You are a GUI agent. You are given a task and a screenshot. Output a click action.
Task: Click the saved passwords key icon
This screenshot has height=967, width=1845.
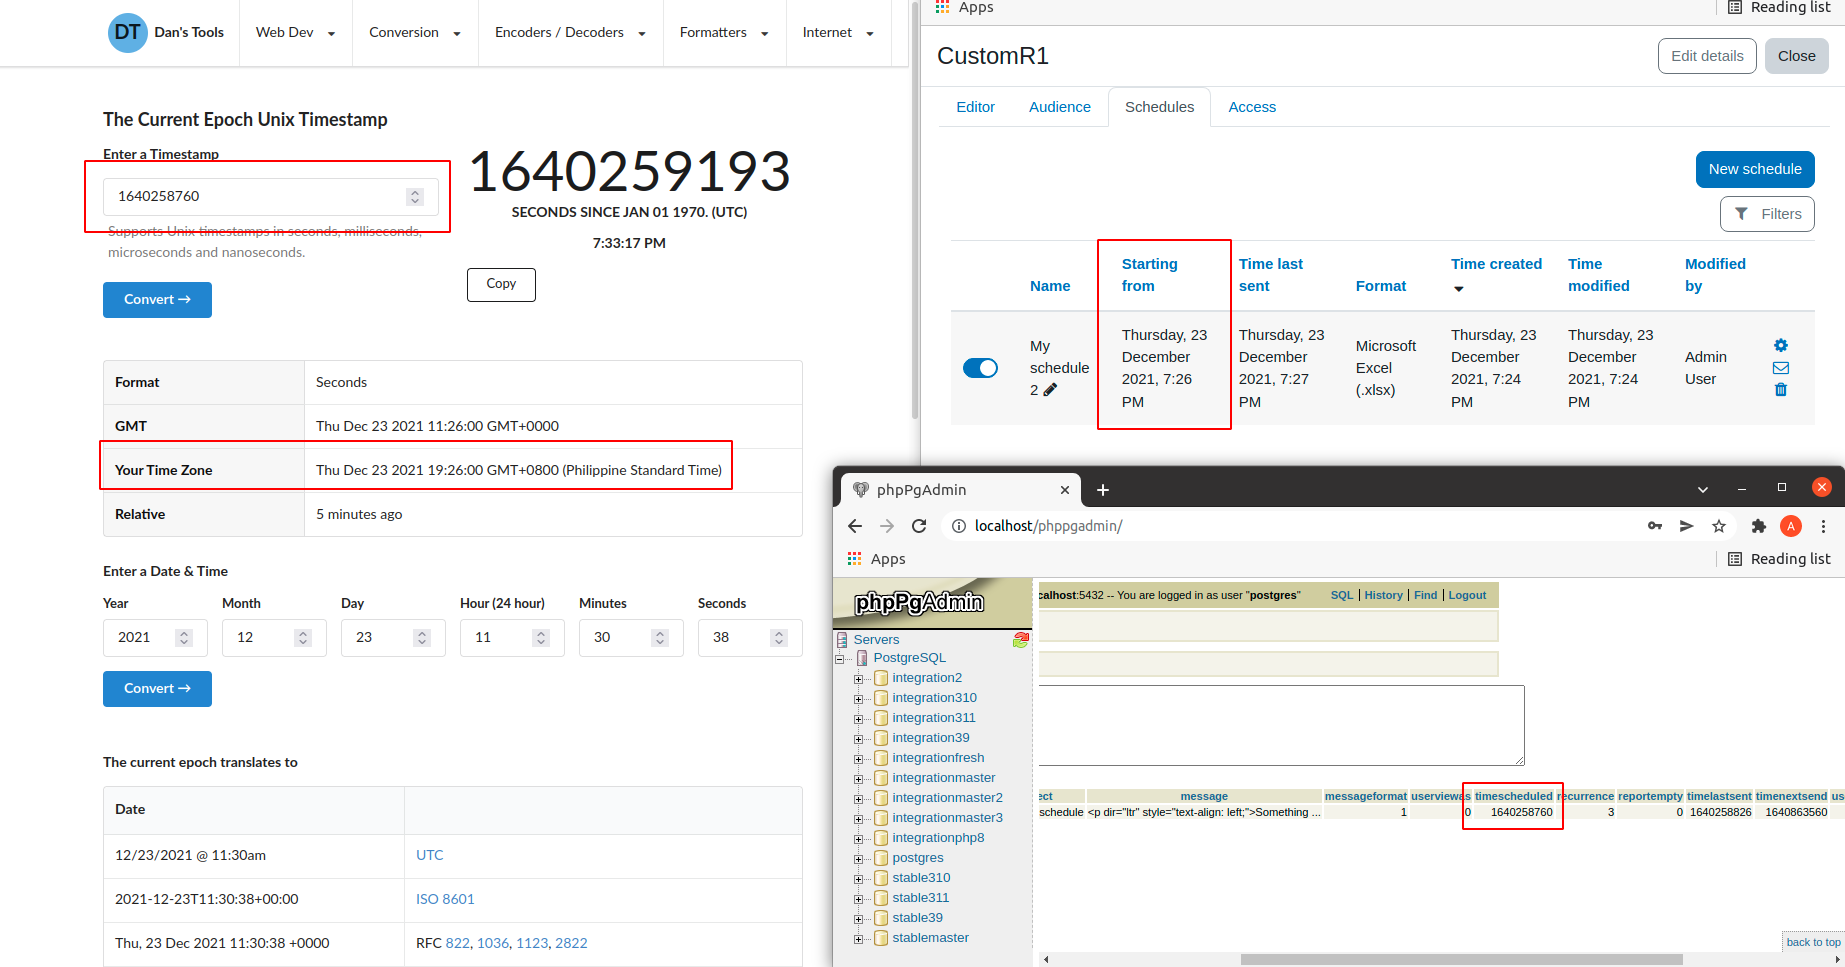click(x=1655, y=526)
